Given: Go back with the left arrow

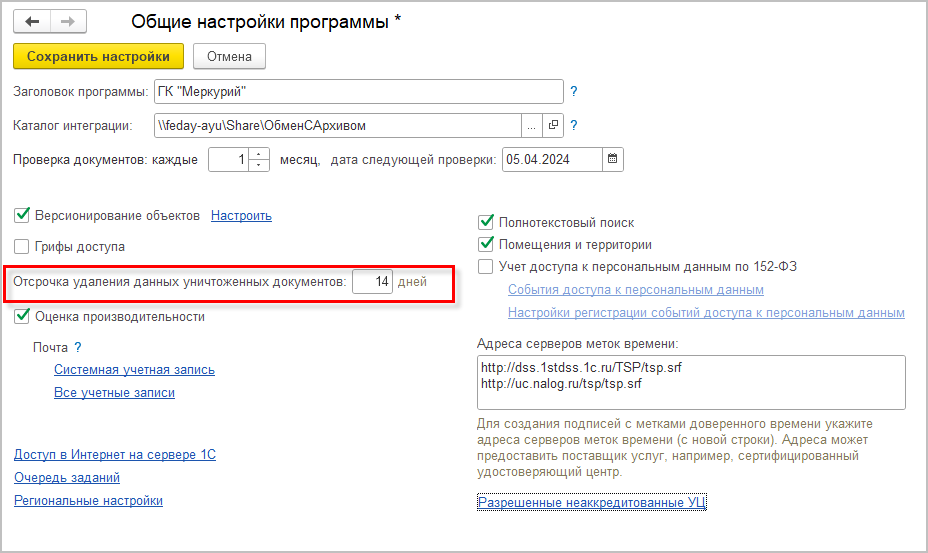Looking at the screenshot, I should pos(32,21).
